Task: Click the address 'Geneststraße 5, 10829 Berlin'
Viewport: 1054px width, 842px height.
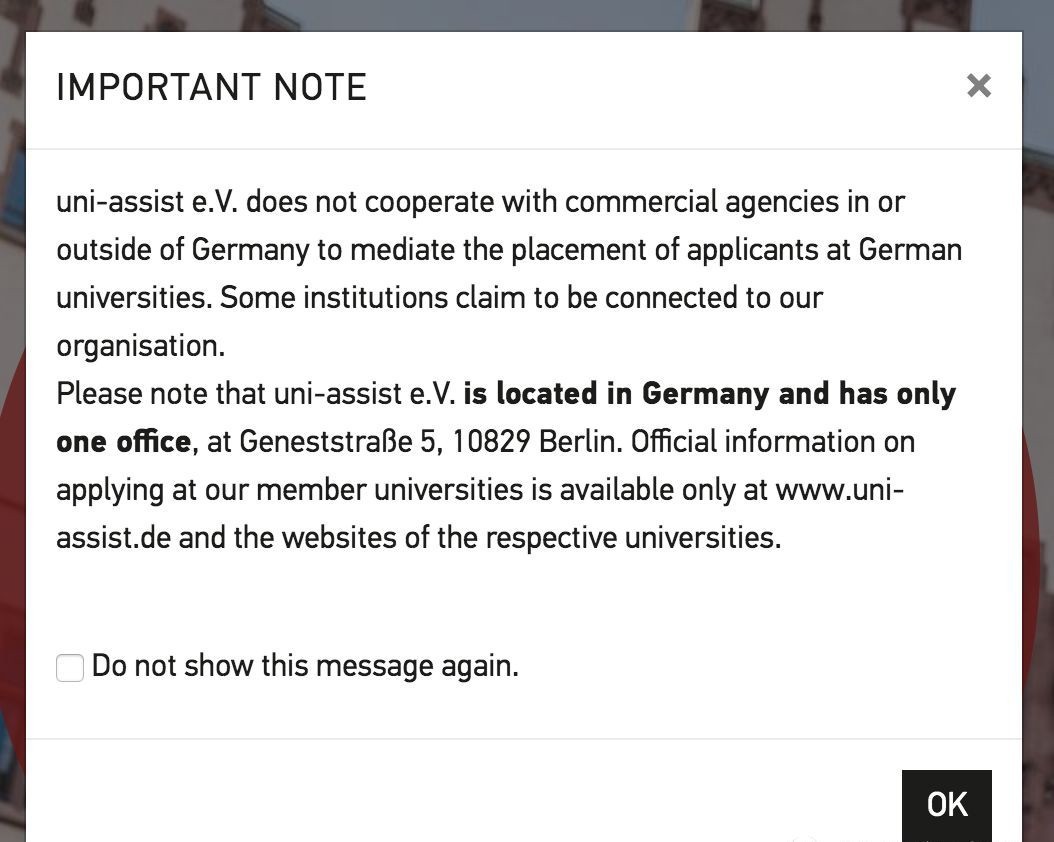Action: pyautogui.click(x=431, y=441)
